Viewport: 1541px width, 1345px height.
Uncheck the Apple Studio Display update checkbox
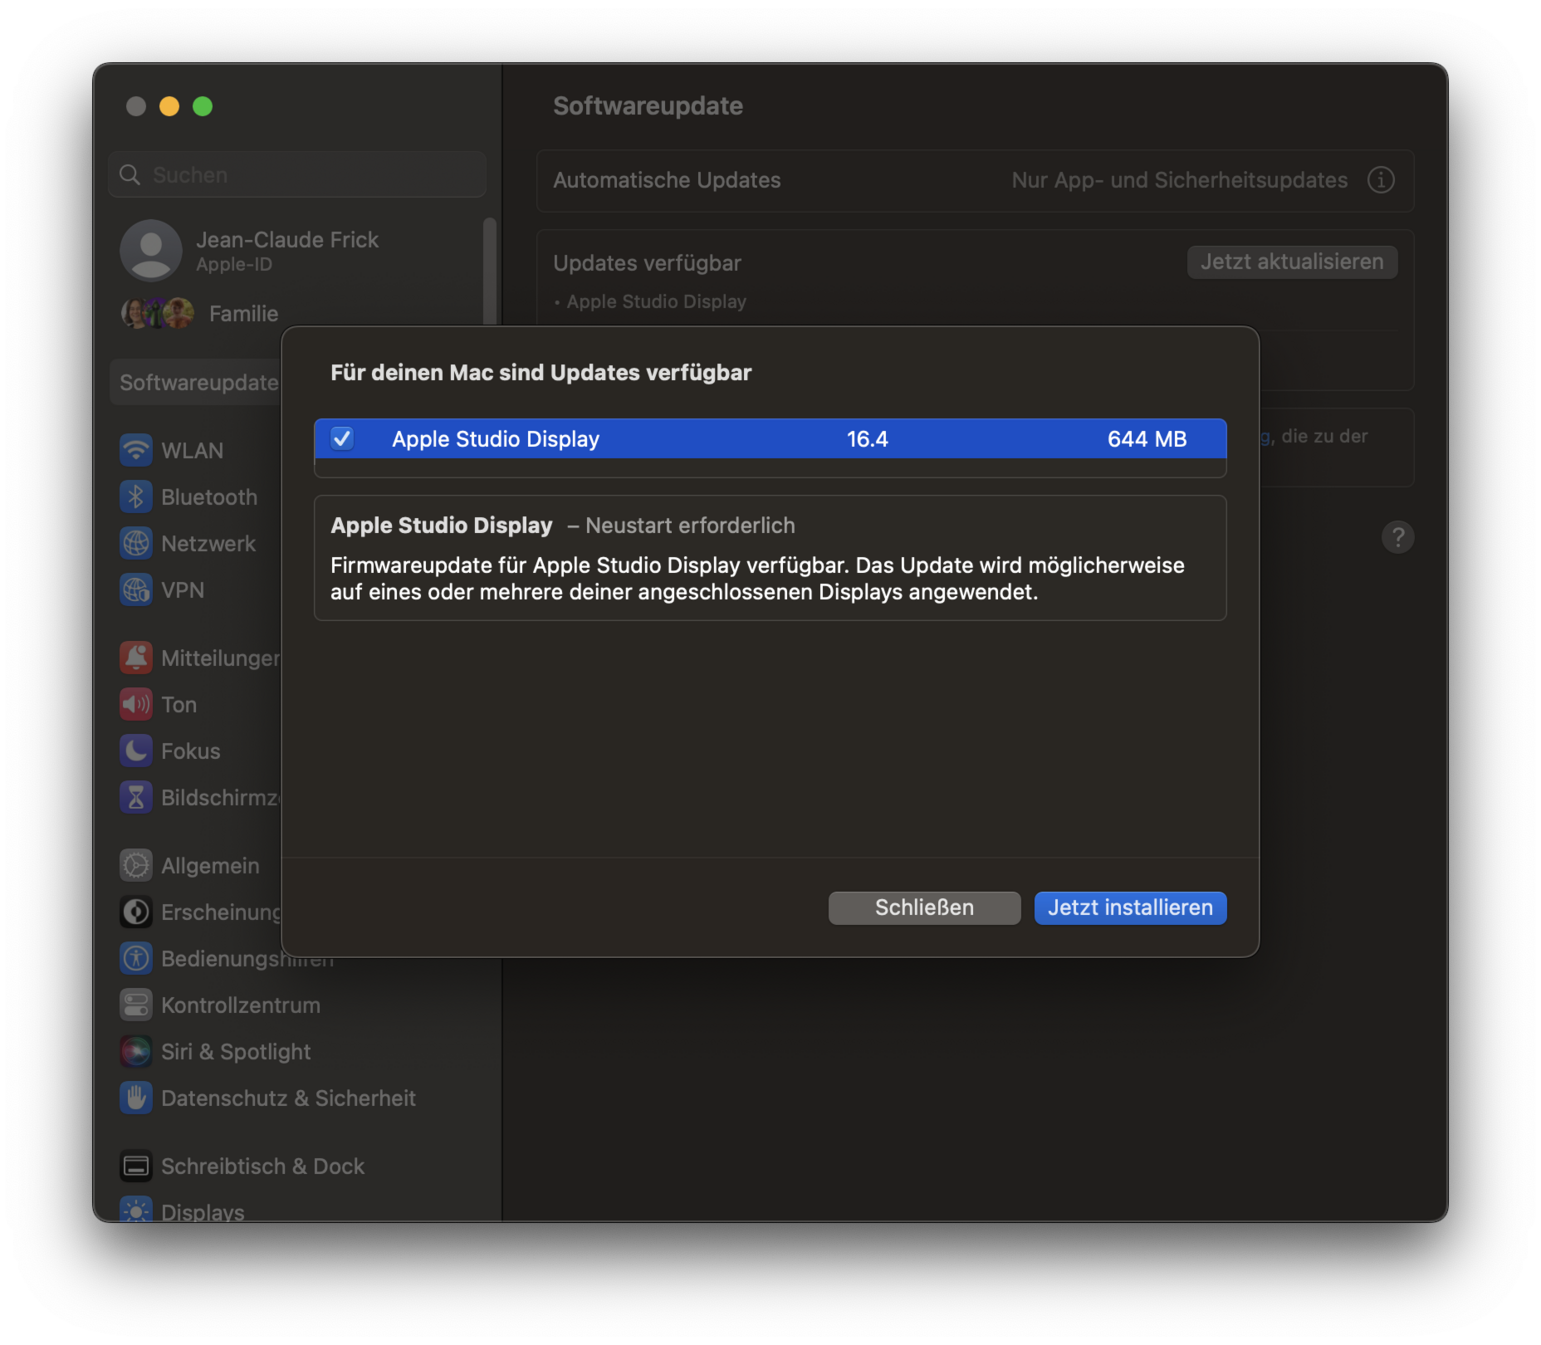coord(342,439)
